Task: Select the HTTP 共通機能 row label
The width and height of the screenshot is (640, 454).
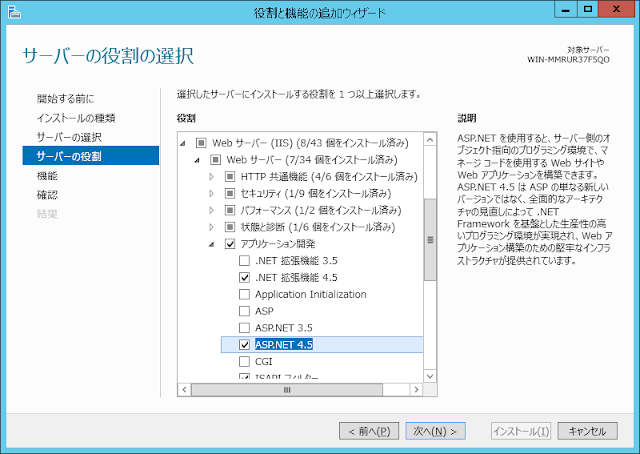Action: pos(329,176)
